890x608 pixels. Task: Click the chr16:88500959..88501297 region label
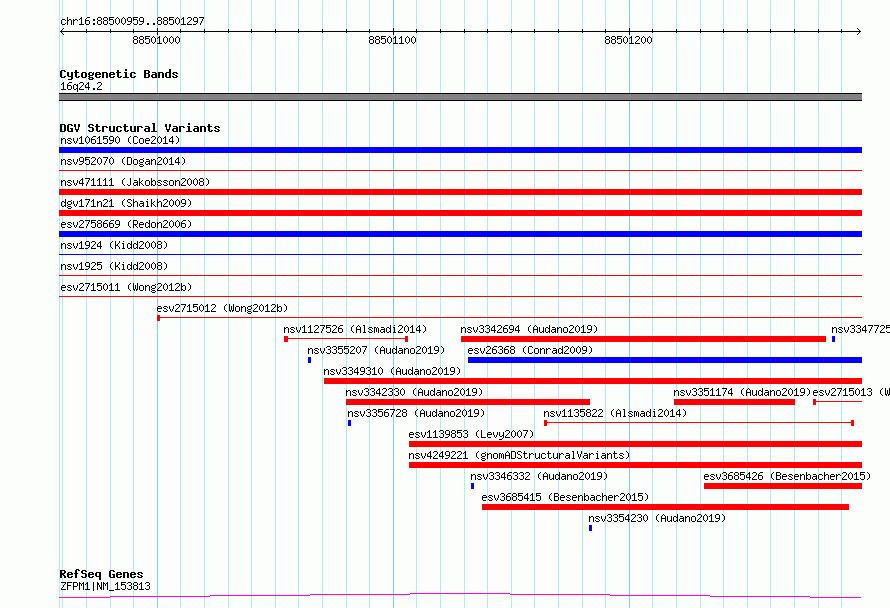coord(132,22)
